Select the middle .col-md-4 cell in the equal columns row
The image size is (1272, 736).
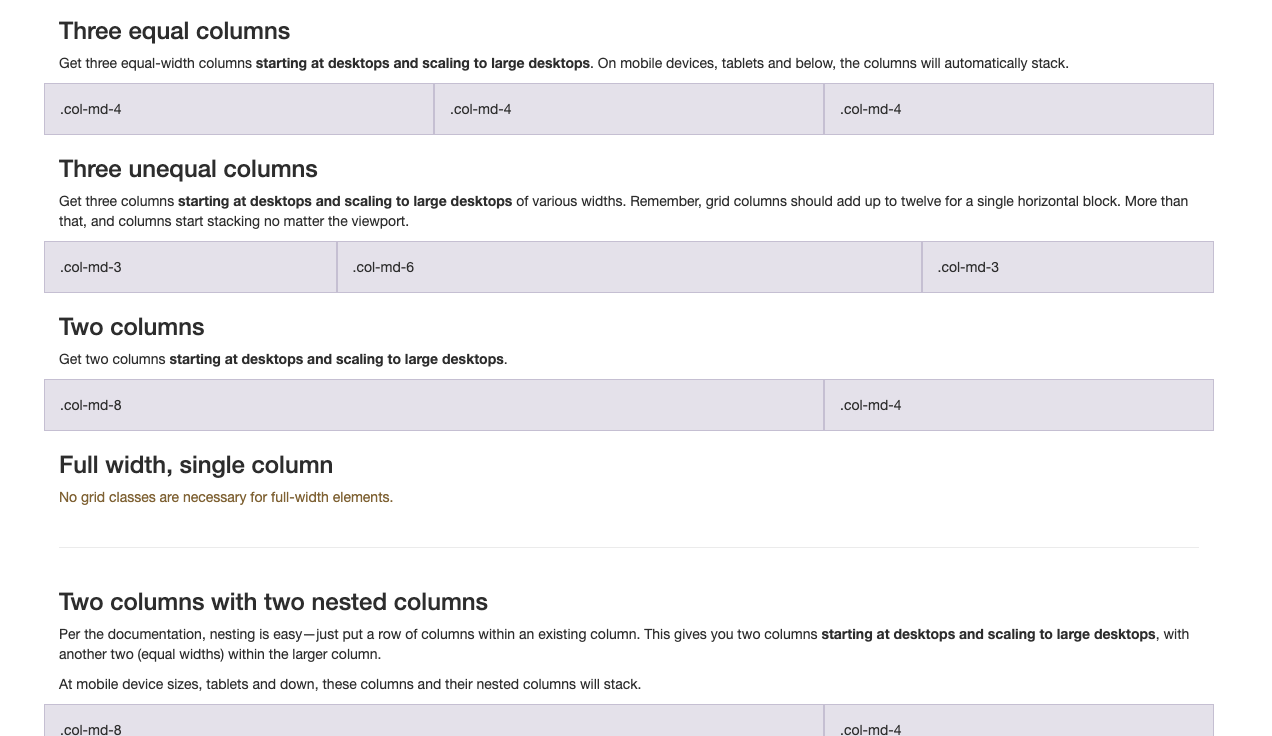(x=629, y=109)
